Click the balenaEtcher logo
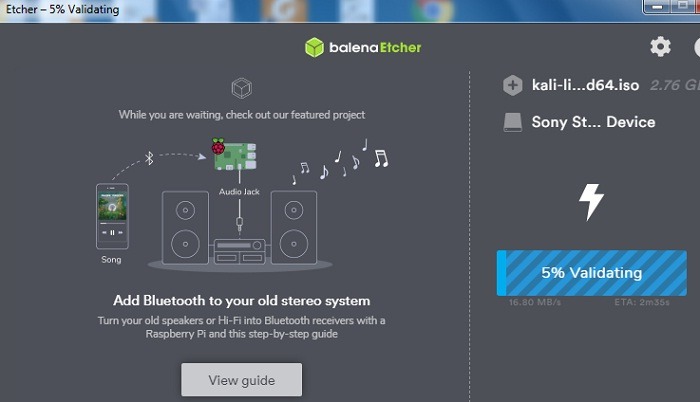The image size is (700, 402). (x=363, y=47)
